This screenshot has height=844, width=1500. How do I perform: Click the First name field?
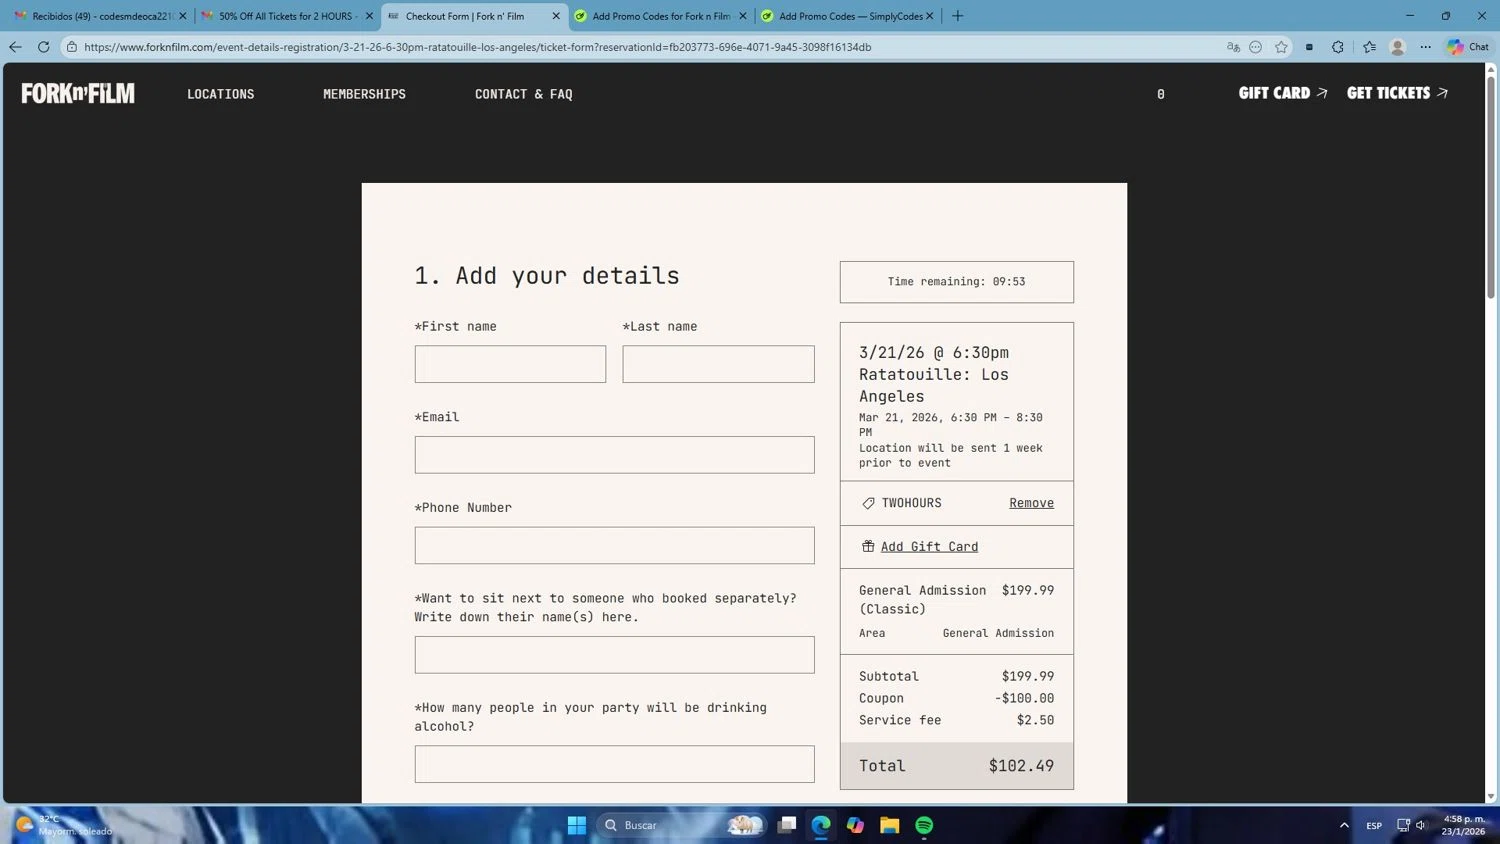pyautogui.click(x=510, y=364)
